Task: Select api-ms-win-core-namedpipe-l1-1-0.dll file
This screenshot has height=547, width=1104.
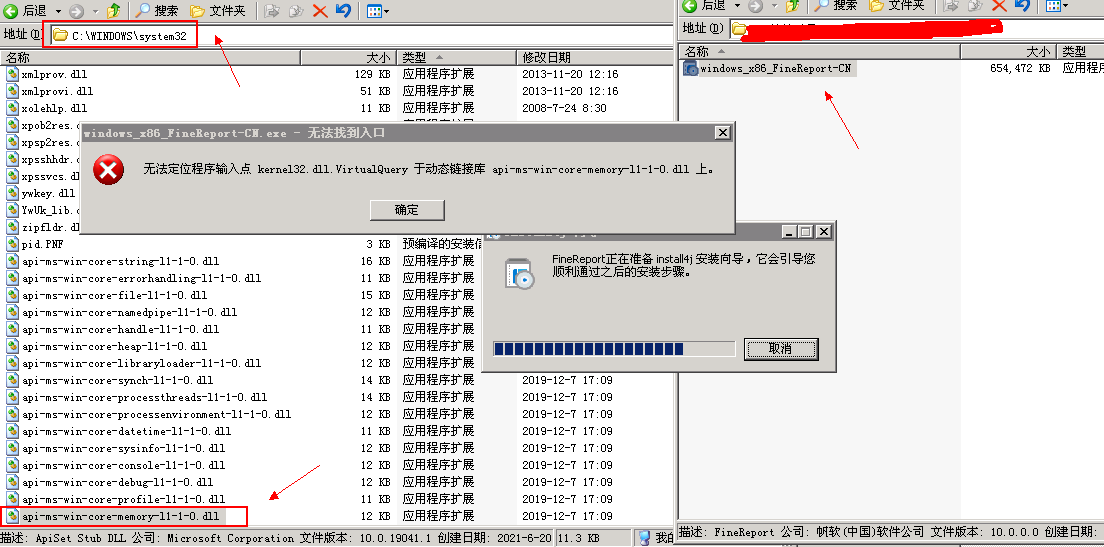Action: click(130, 313)
